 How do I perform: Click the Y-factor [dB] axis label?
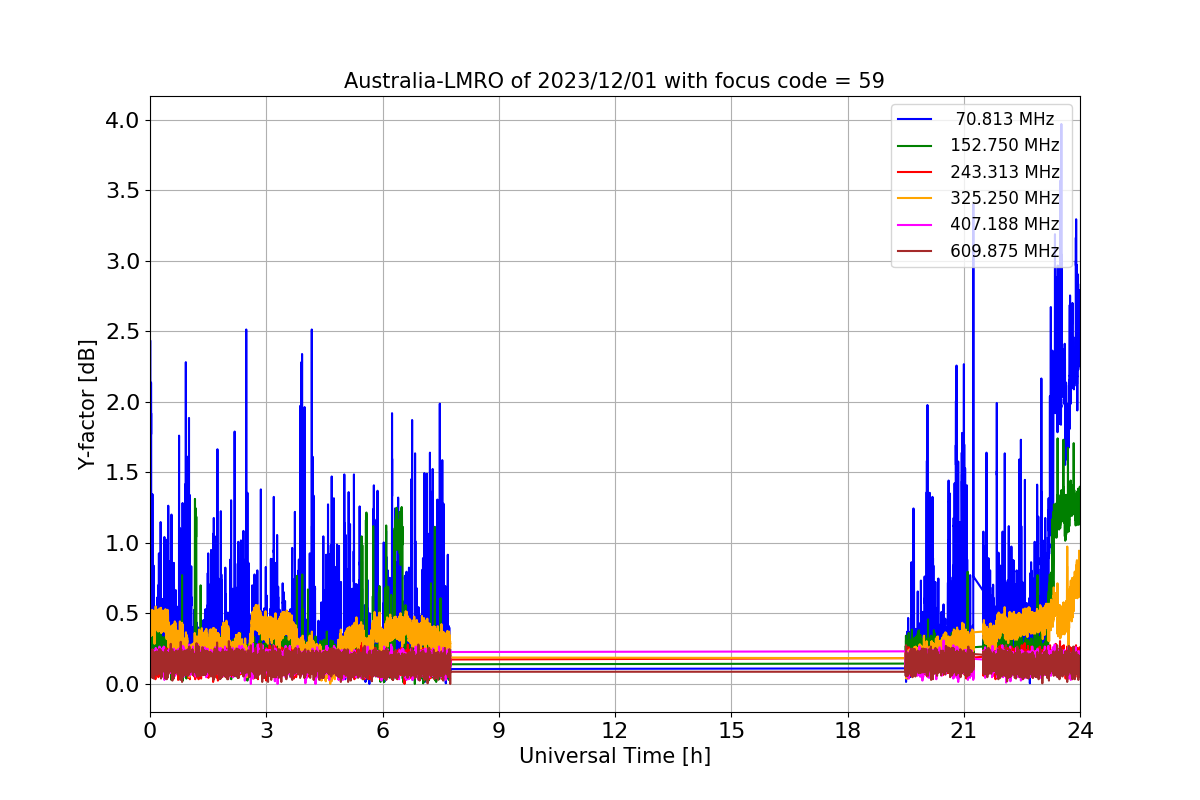(88, 405)
